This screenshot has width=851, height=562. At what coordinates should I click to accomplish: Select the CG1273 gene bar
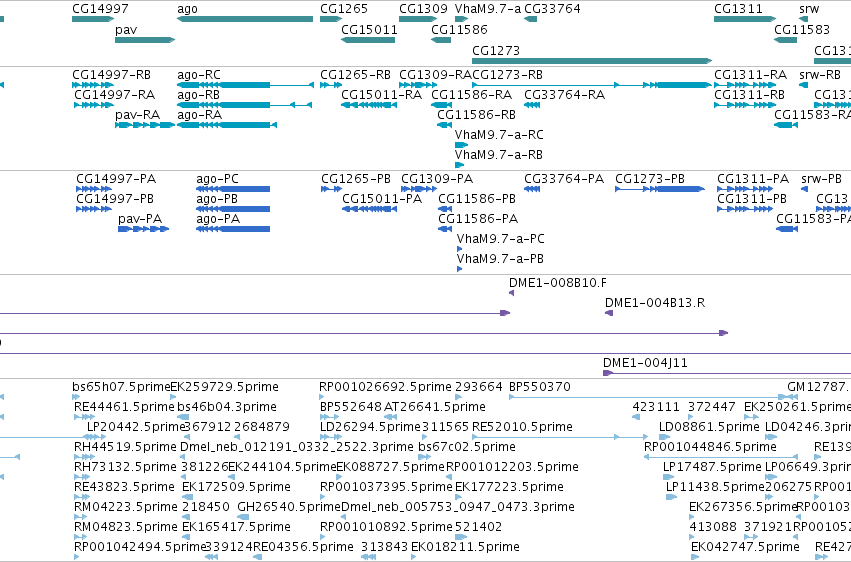click(x=592, y=61)
